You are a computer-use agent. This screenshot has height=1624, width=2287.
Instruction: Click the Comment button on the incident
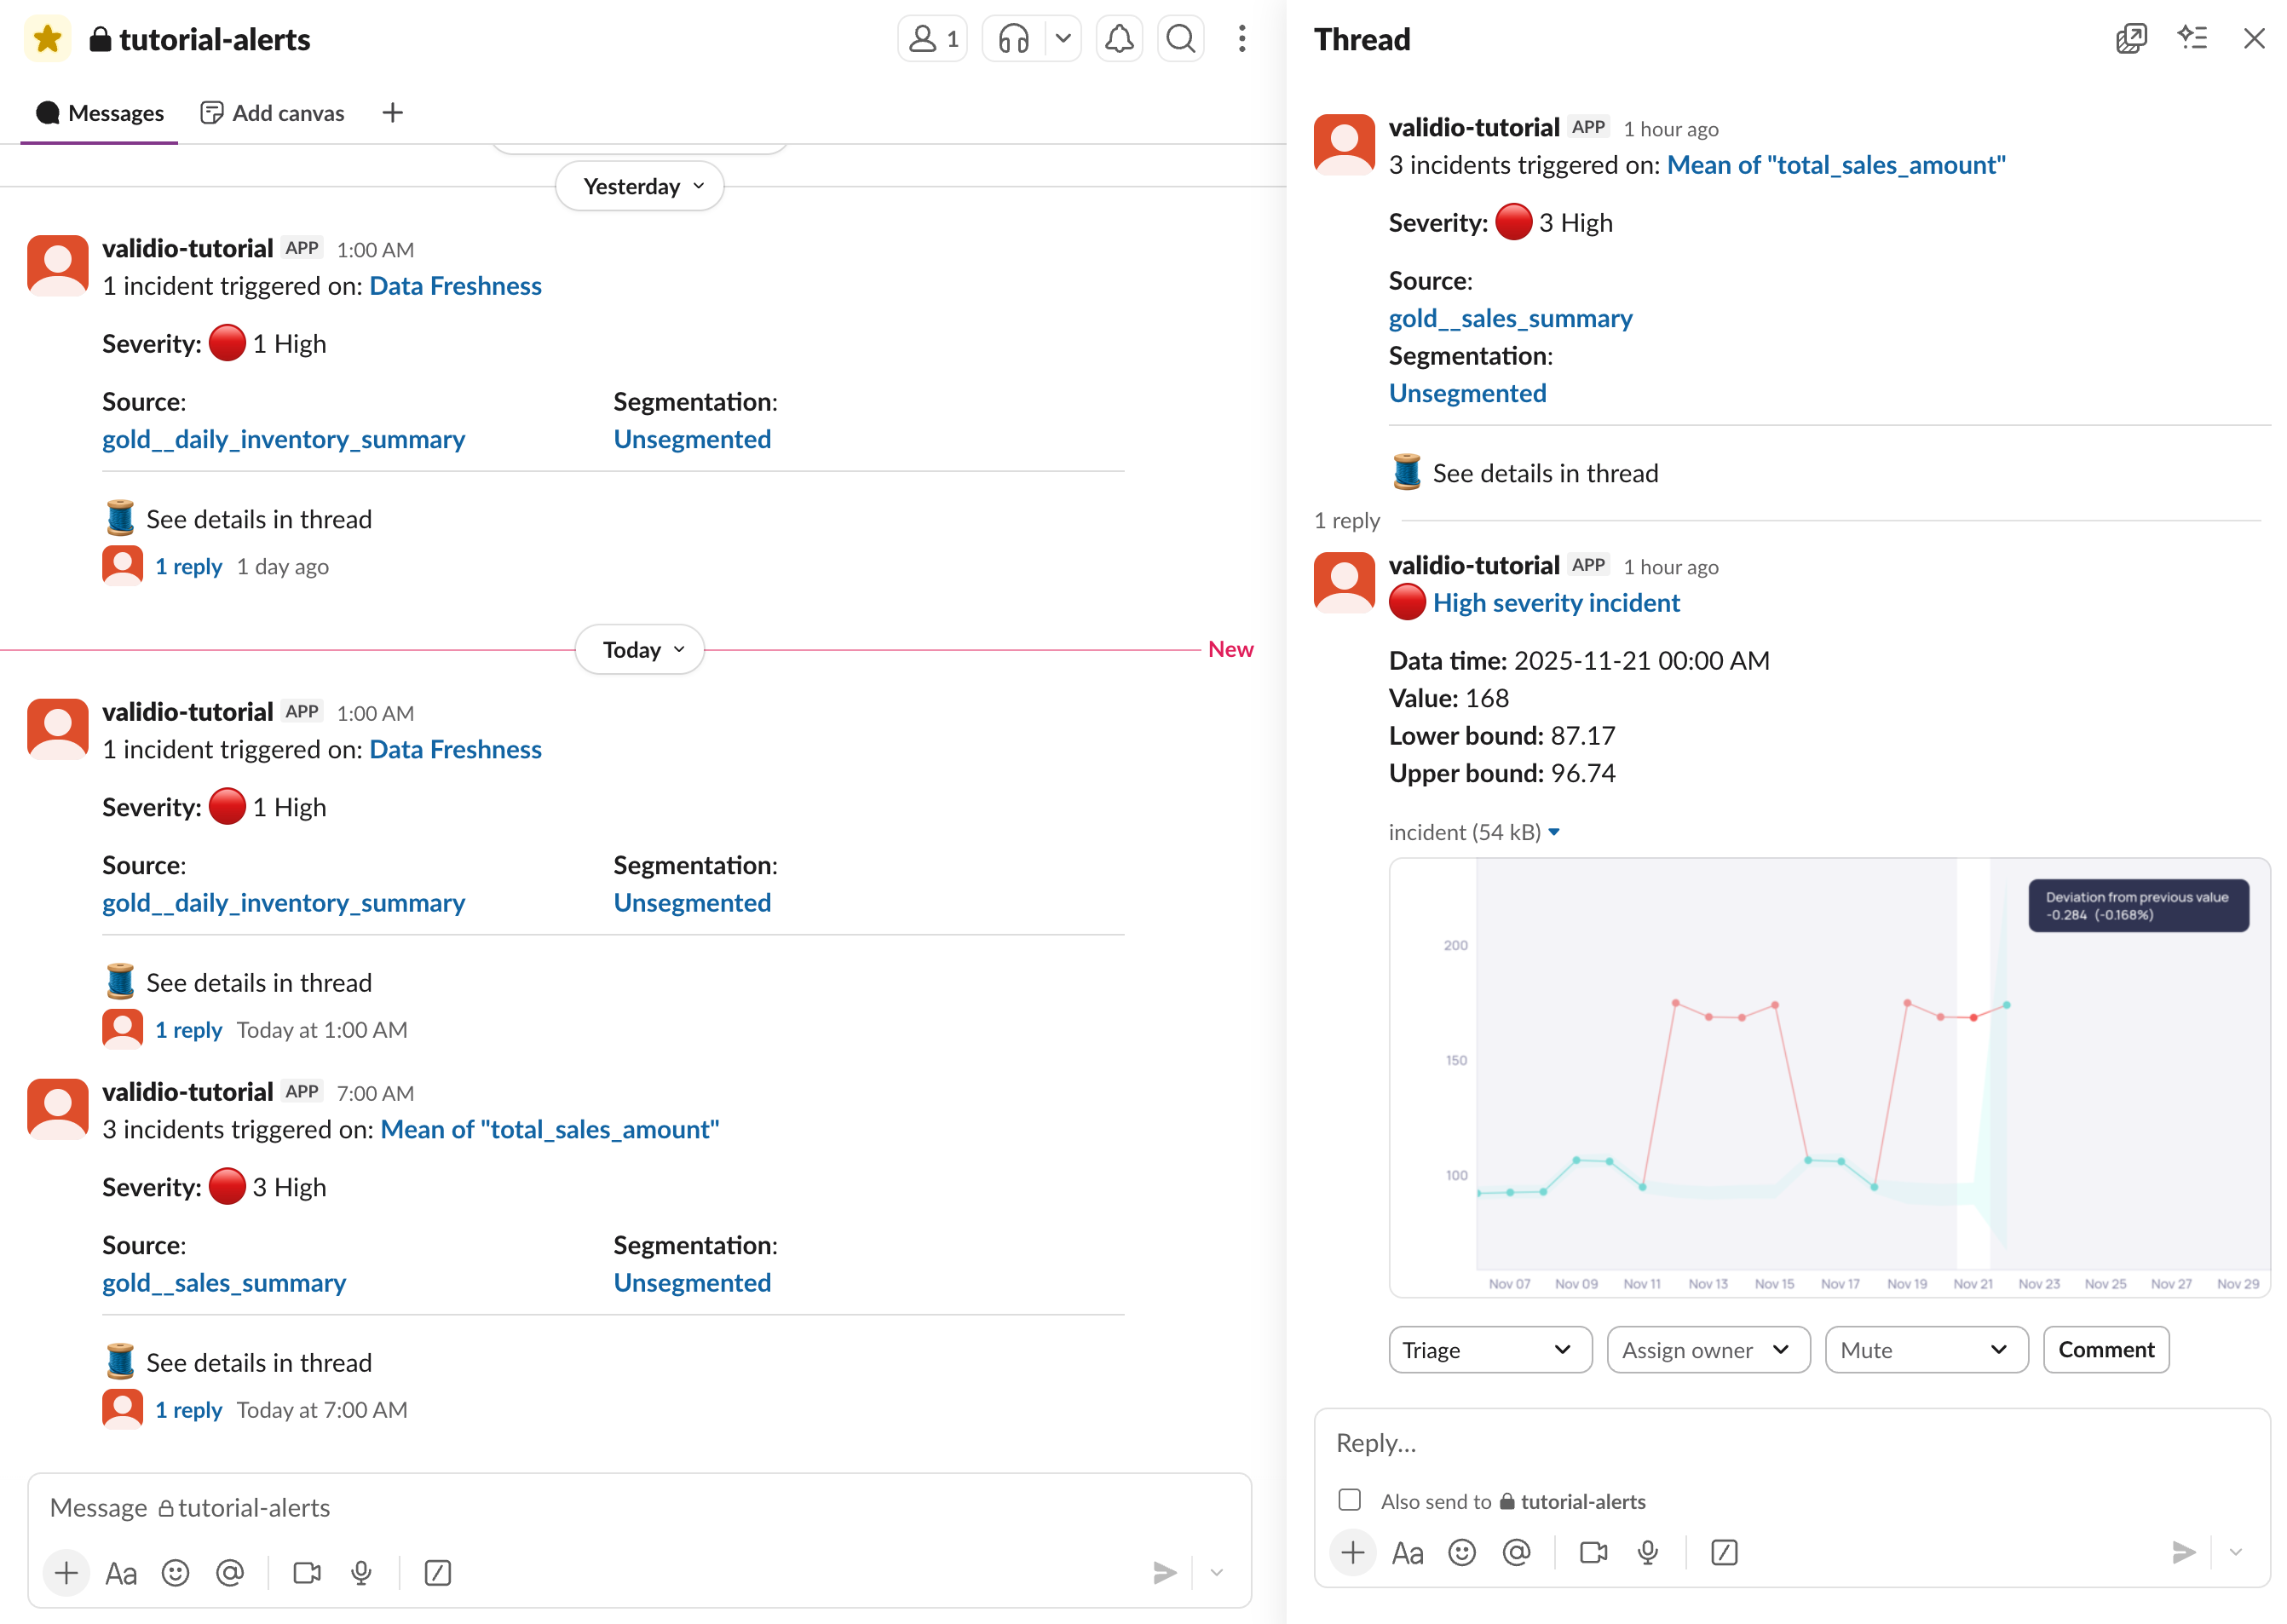[2105, 1350]
